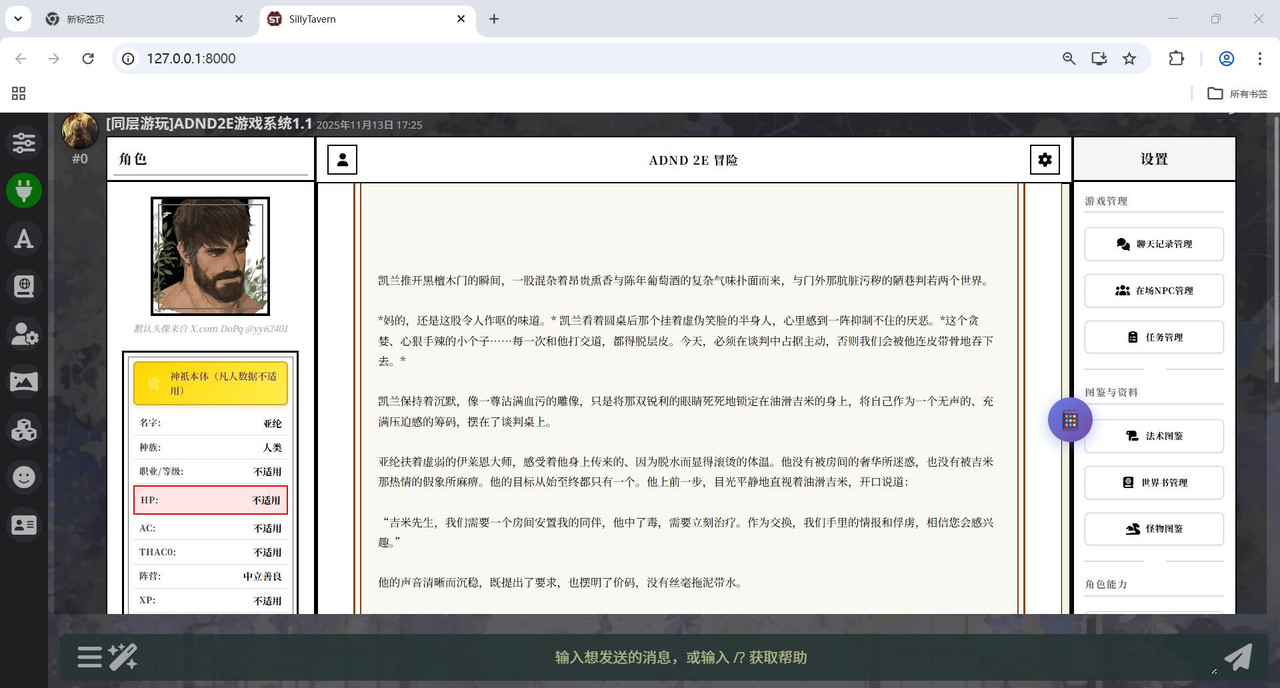Click the 神祇本体 yellow banner
The height and width of the screenshot is (688, 1280).
(210, 383)
